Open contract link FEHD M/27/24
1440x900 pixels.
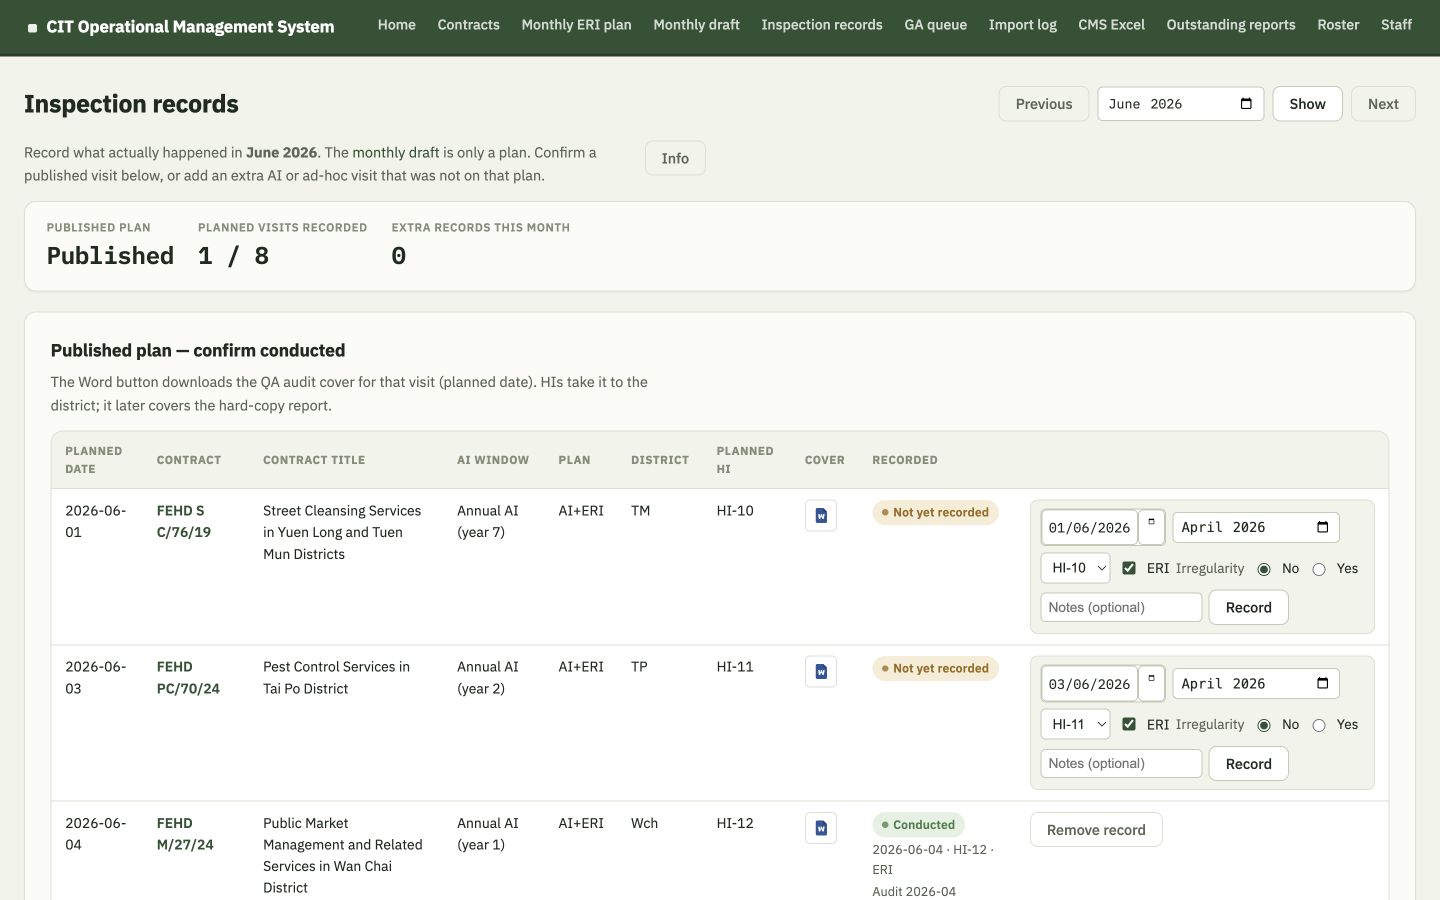click(x=185, y=834)
